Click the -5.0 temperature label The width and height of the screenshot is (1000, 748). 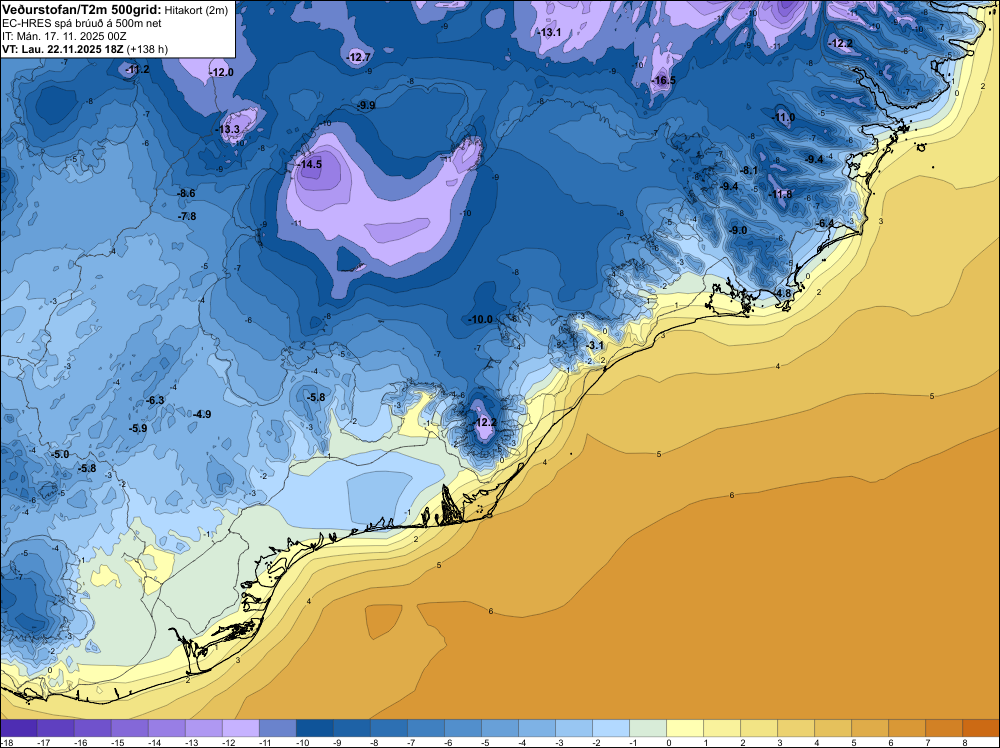(x=60, y=455)
